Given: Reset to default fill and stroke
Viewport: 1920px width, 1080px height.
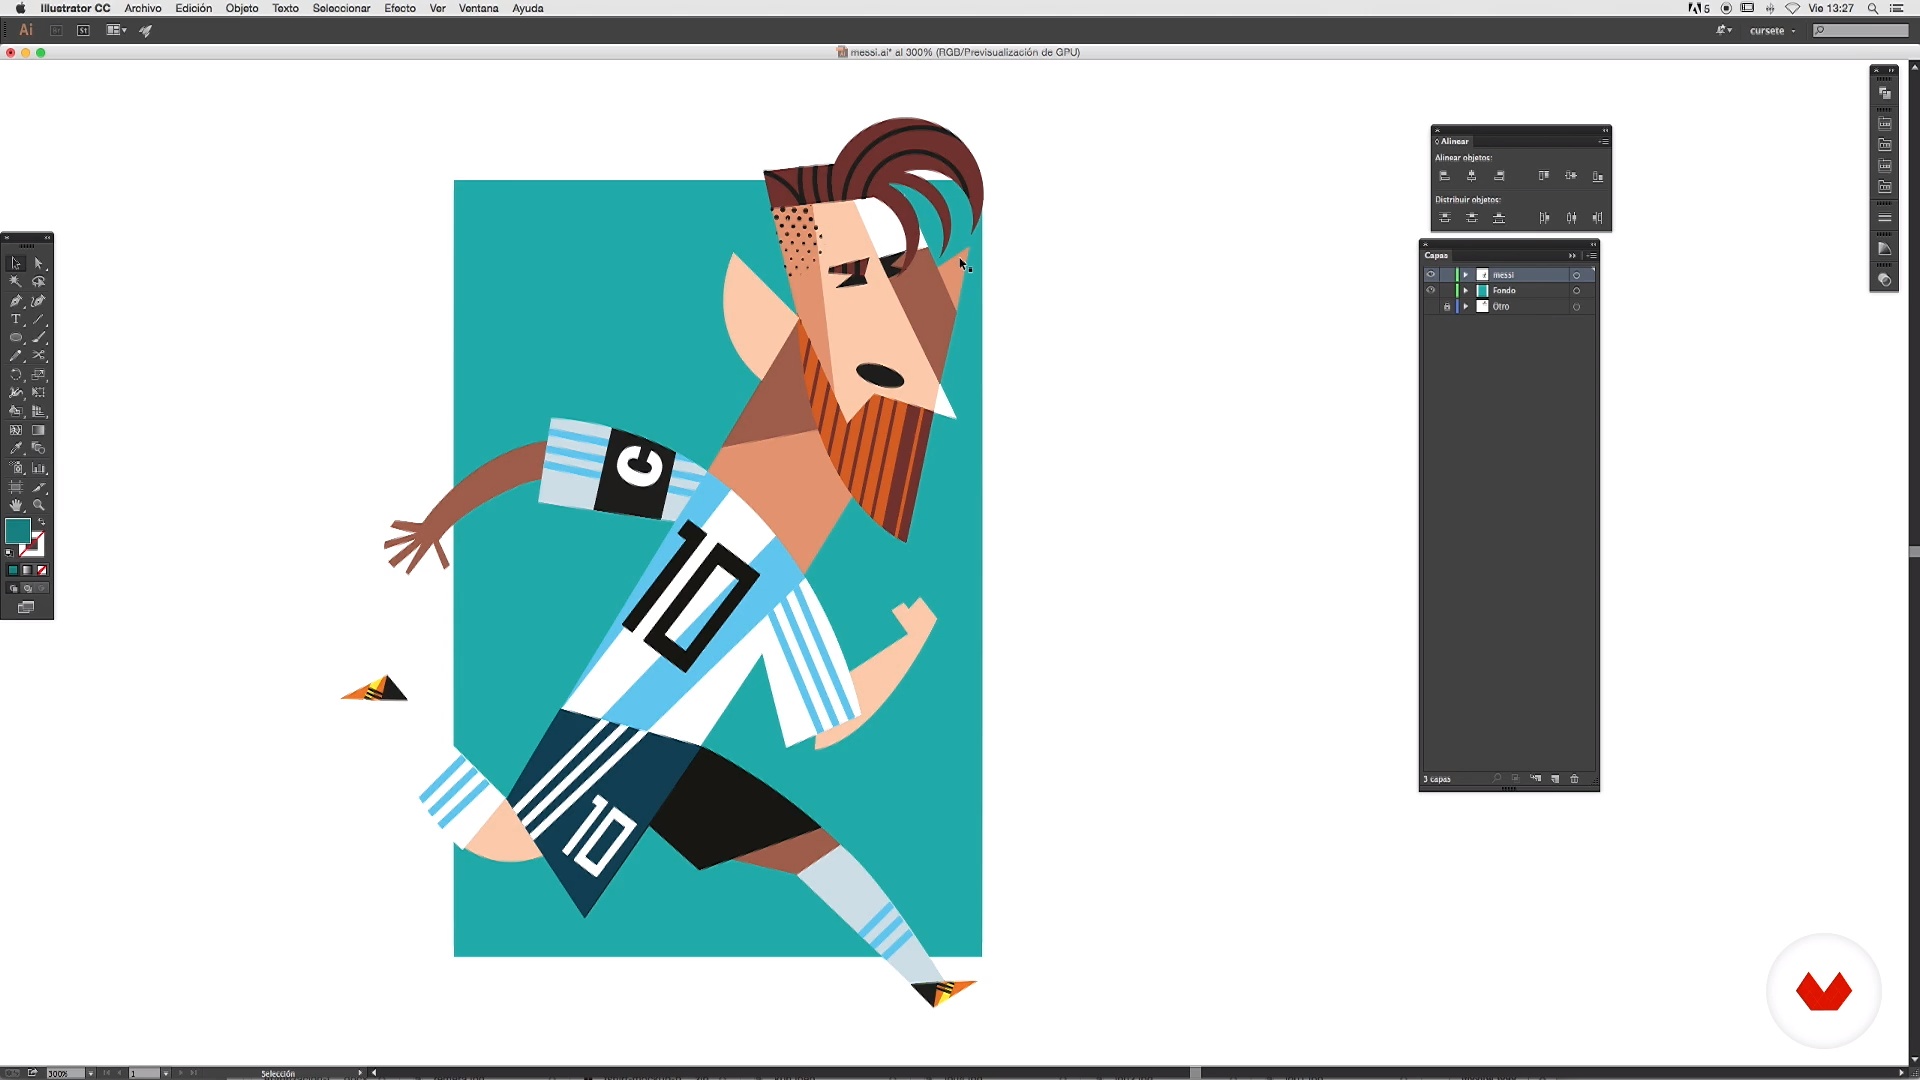Looking at the screenshot, I should (x=10, y=552).
